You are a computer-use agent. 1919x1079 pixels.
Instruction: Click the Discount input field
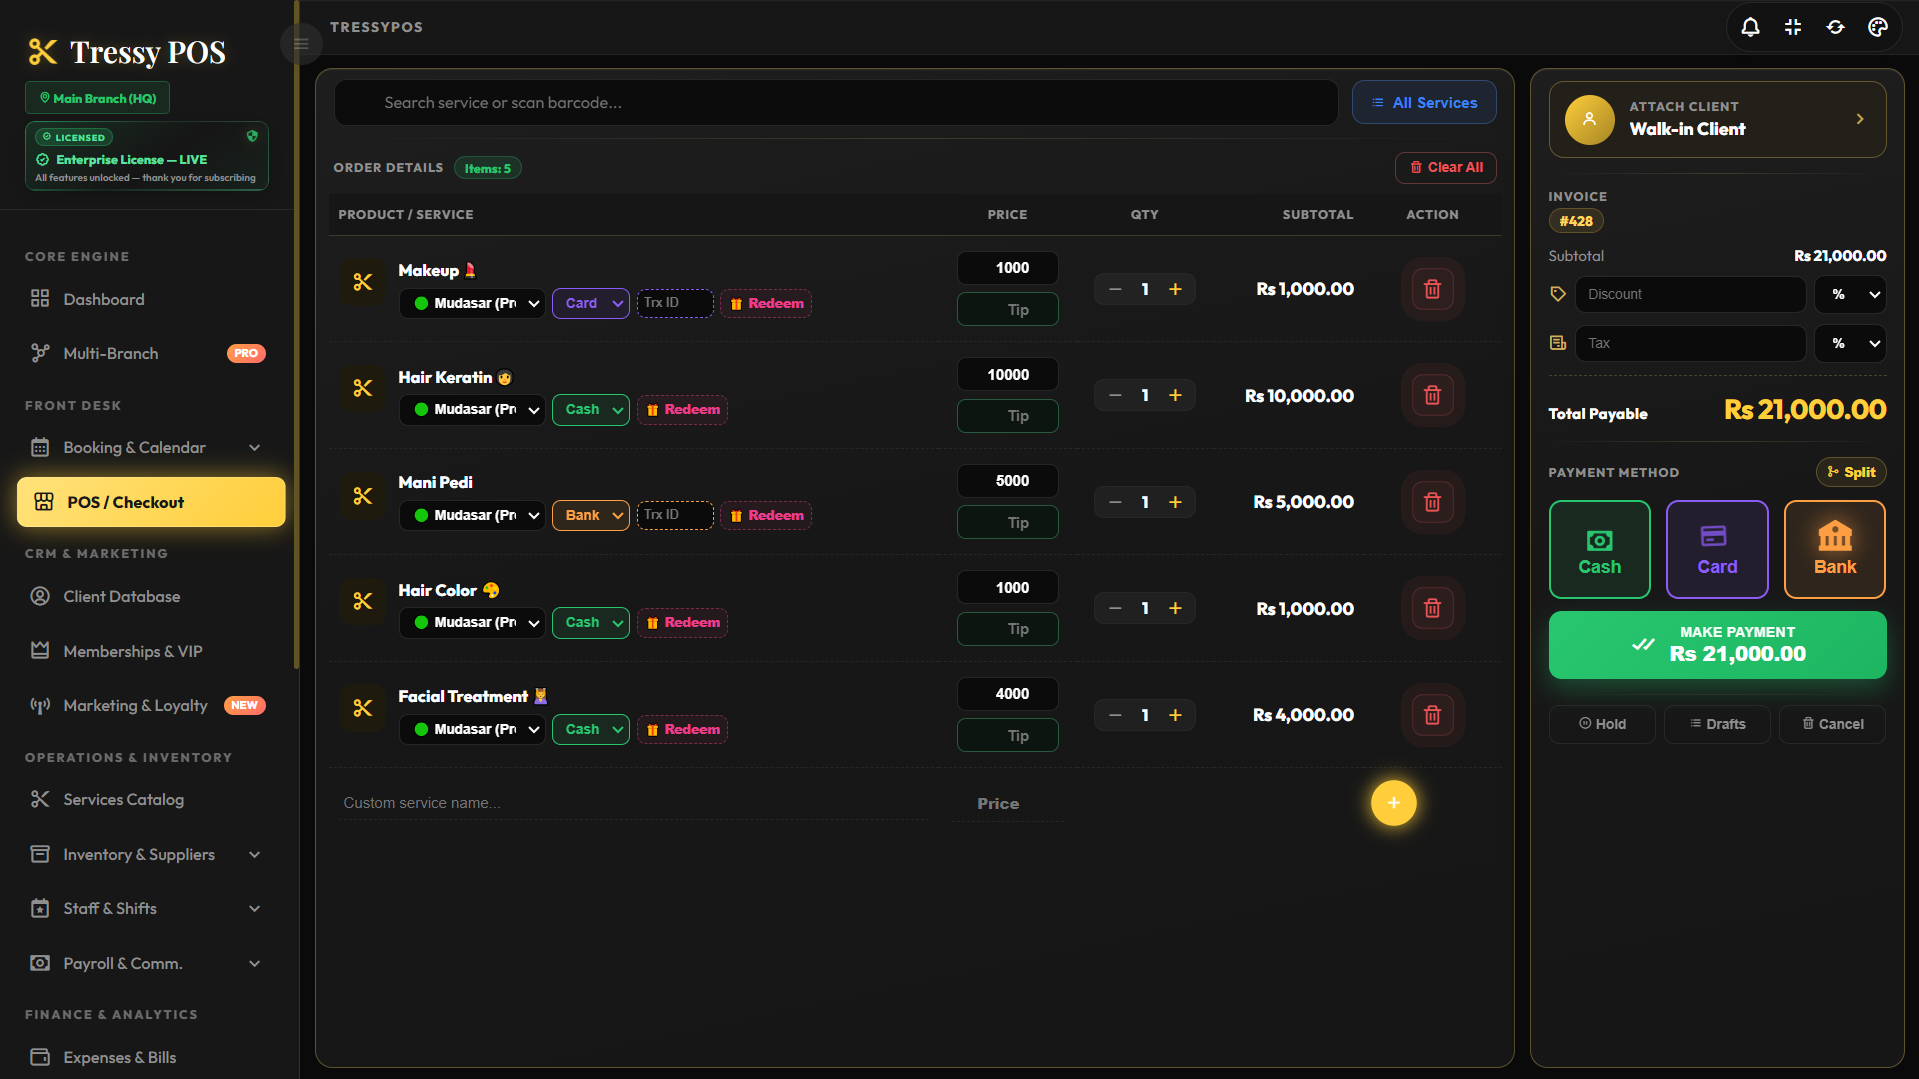(1690, 294)
